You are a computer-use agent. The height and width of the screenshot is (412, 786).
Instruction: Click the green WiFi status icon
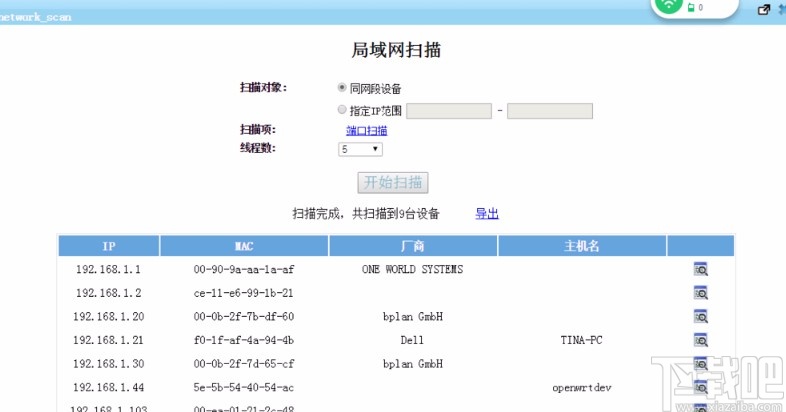669,6
